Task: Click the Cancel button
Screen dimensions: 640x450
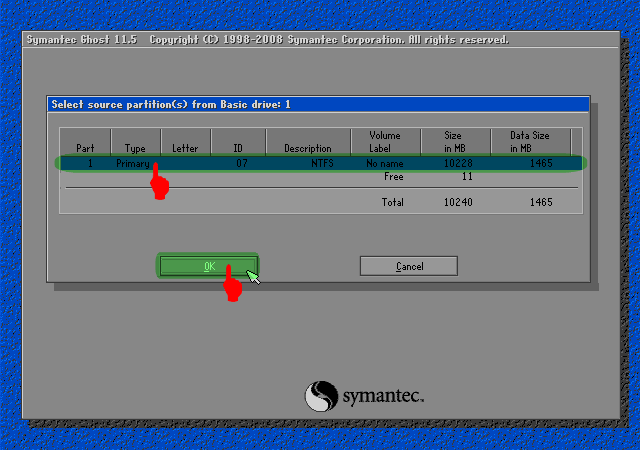Action: (409, 266)
